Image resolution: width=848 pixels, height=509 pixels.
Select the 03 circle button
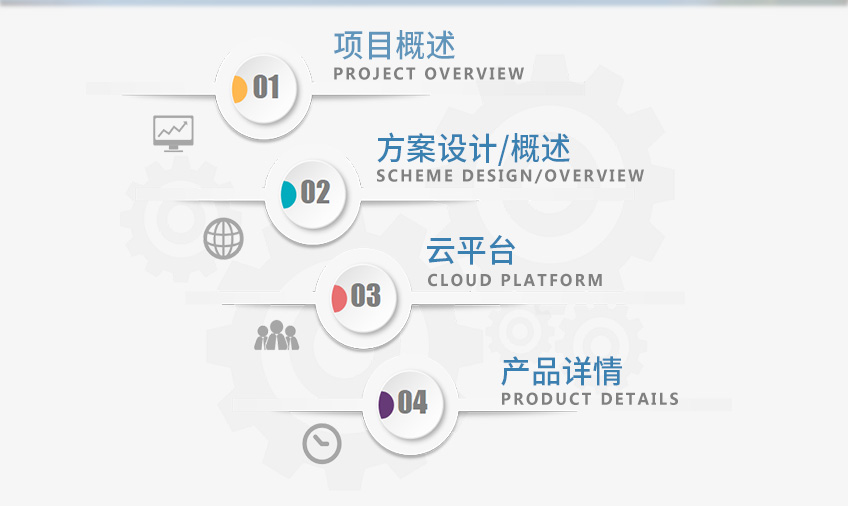[363, 298]
